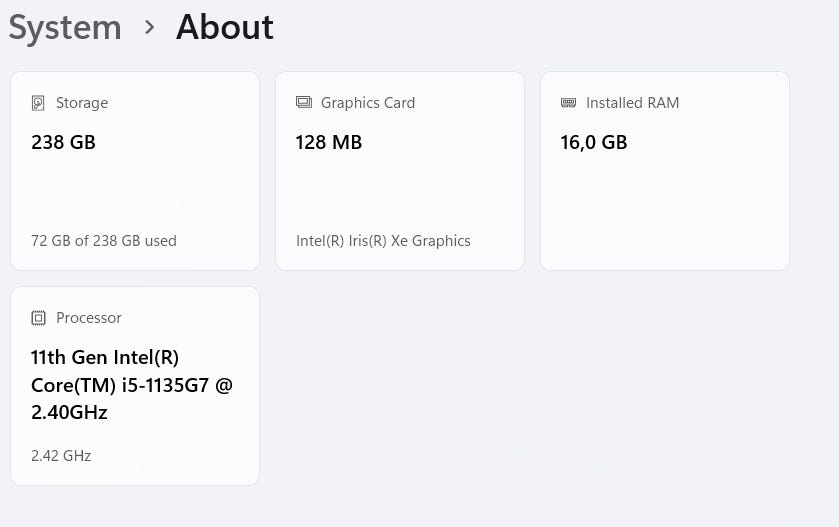
Task: Select the 128 MB graphics memory value
Action: click(329, 142)
